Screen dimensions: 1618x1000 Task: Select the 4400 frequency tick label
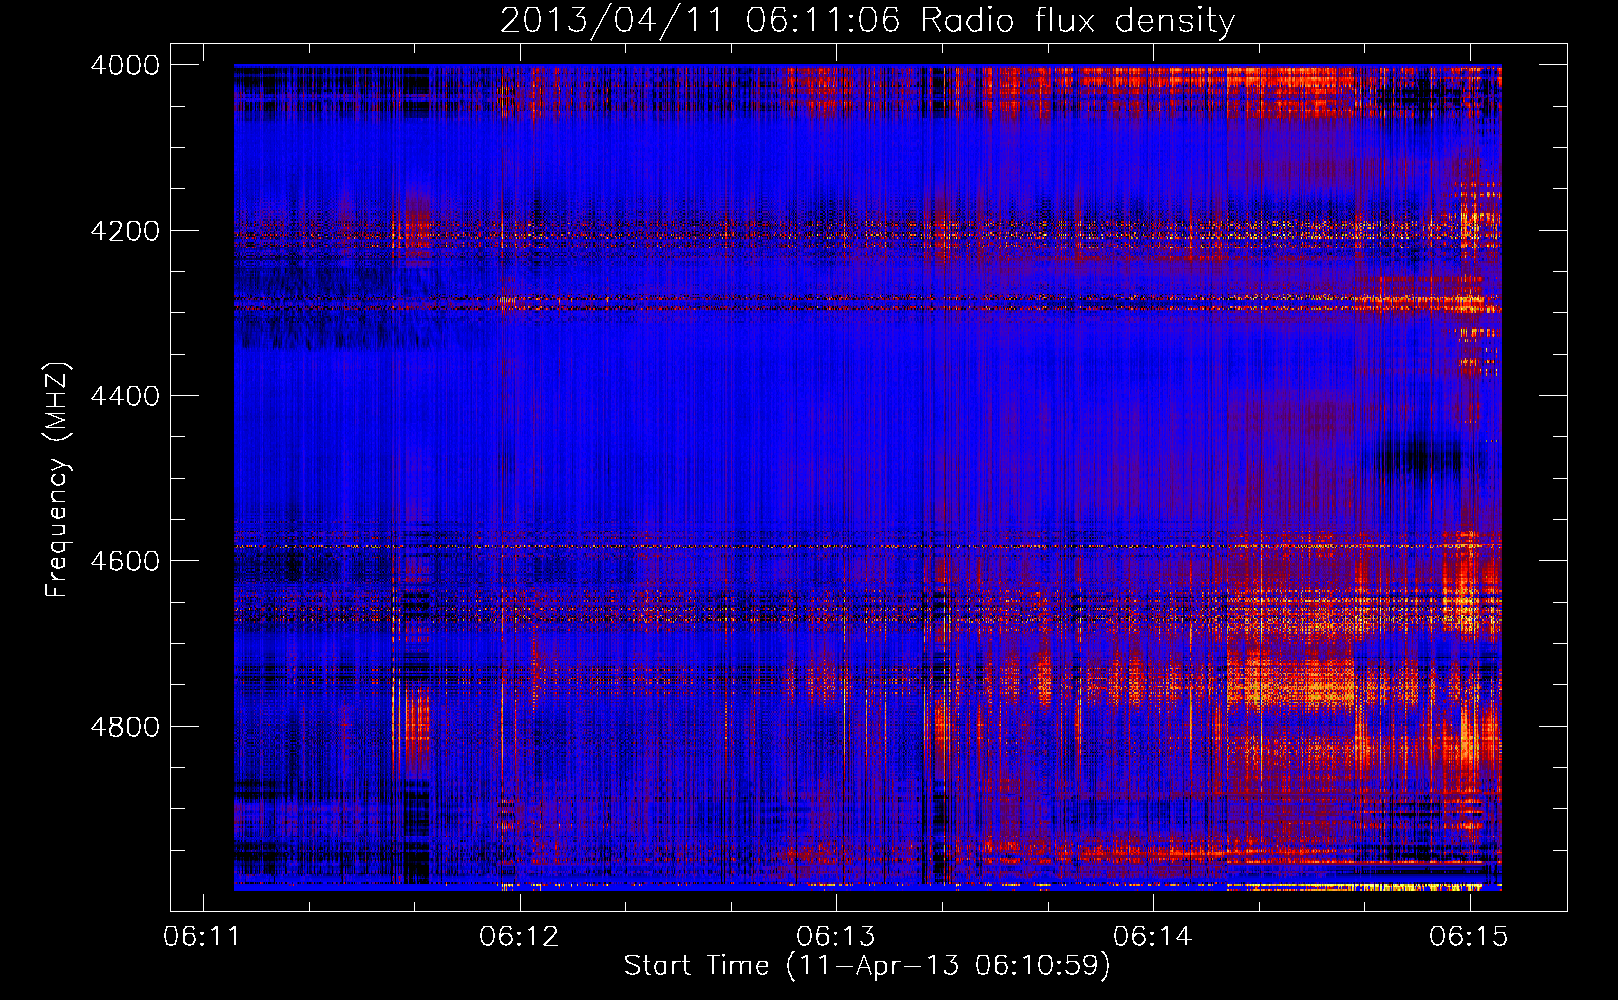(125, 396)
